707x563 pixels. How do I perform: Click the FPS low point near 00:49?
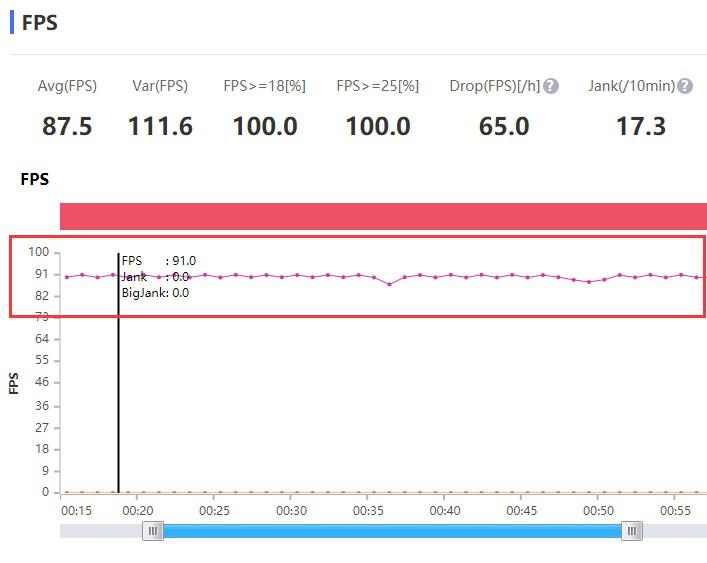point(589,282)
